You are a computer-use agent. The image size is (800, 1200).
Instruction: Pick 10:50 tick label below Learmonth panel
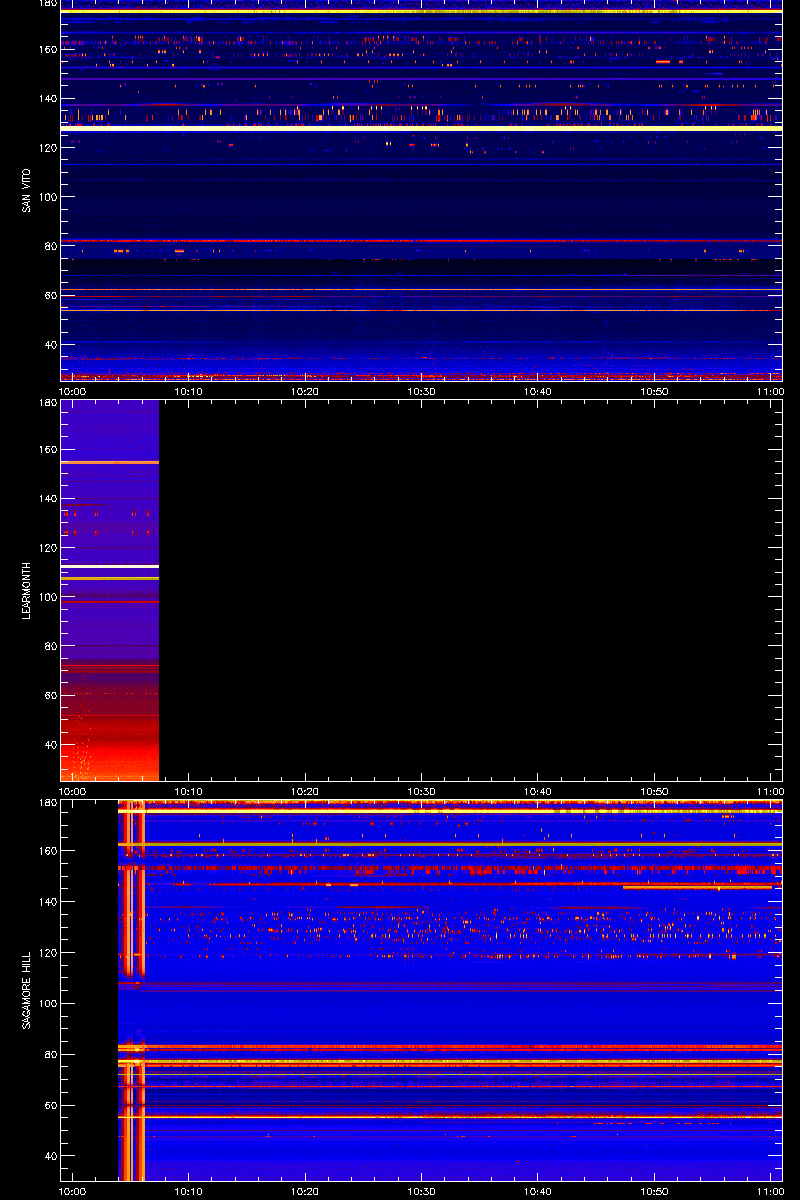pyautogui.click(x=655, y=791)
